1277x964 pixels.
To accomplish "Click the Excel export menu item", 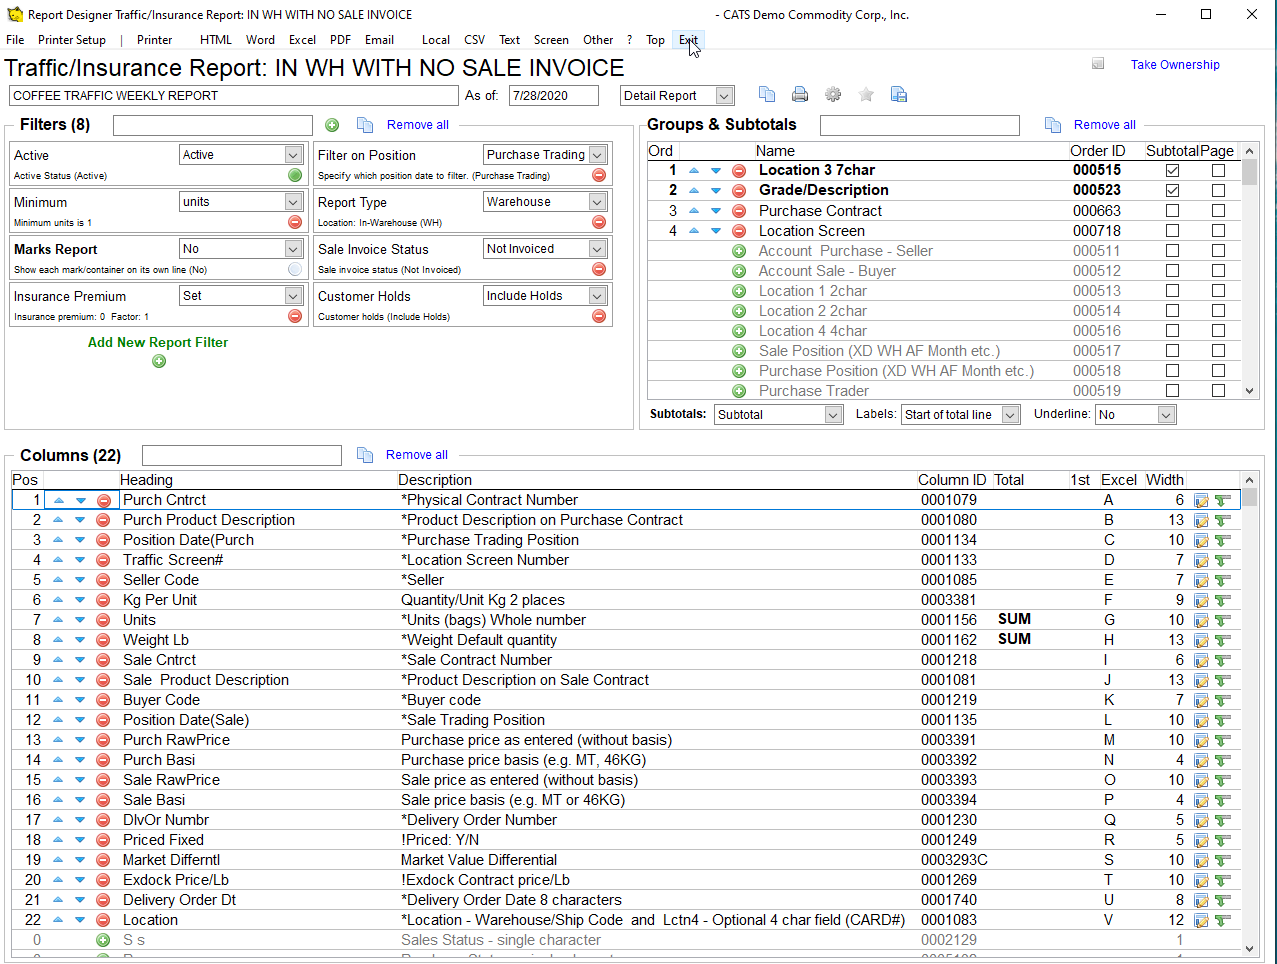I will click(302, 40).
